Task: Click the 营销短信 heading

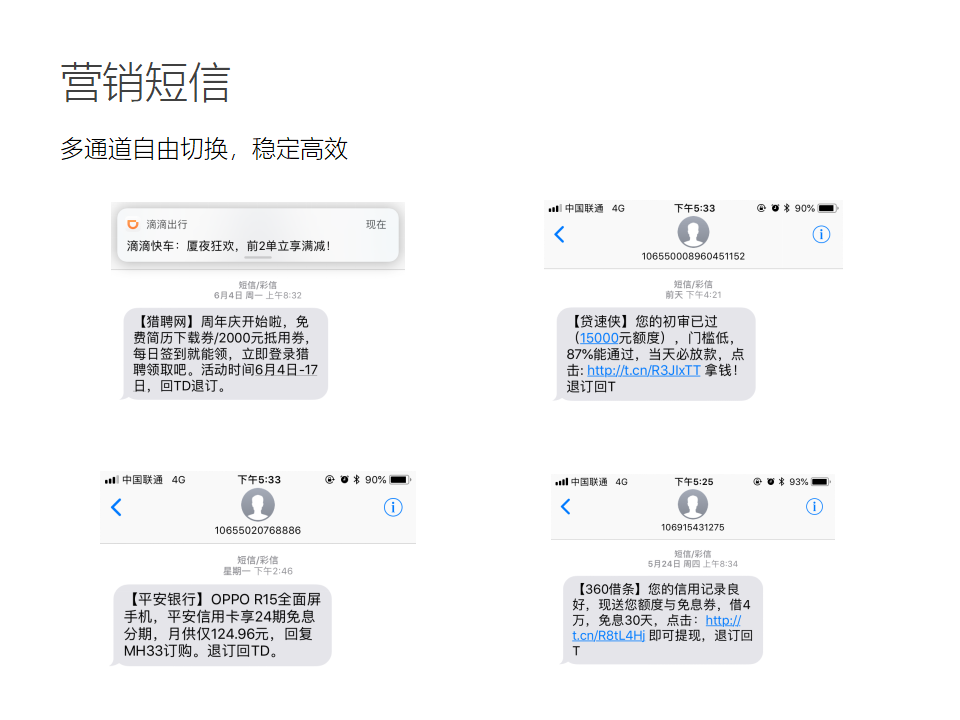Action: pos(146,82)
